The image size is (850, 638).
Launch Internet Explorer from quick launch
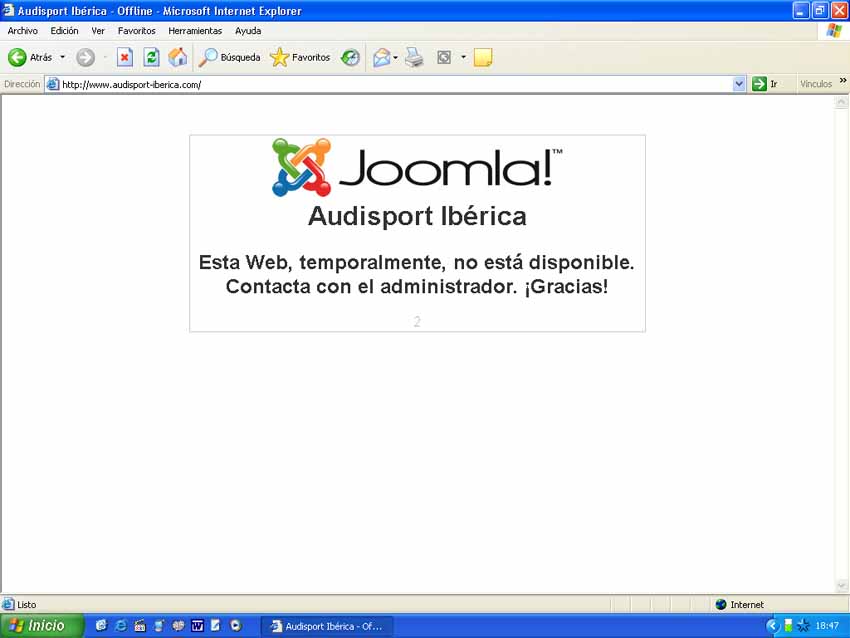pyautogui.click(x=121, y=626)
